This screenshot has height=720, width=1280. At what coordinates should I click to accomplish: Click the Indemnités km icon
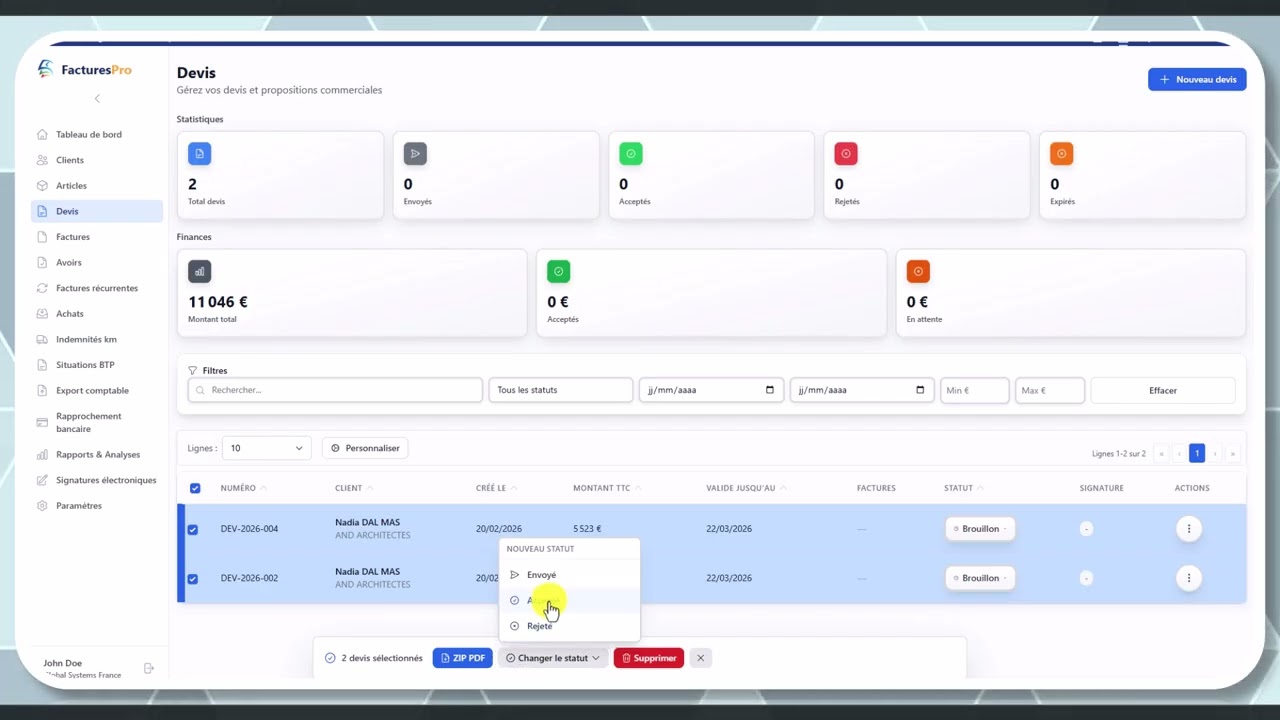[42, 339]
